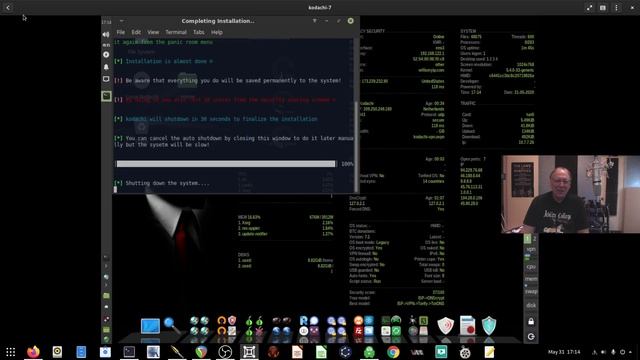The height and width of the screenshot is (360, 640).
Task: Click the webcam video overlay
Action: pos(571,194)
